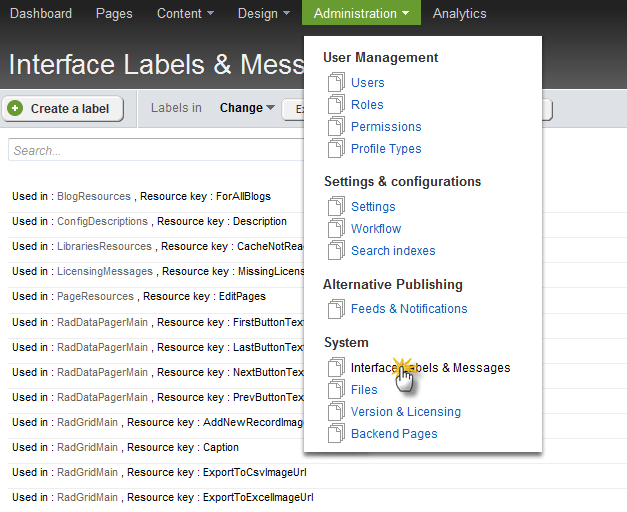
Task: Click the PageResources link
Action: pos(95,296)
